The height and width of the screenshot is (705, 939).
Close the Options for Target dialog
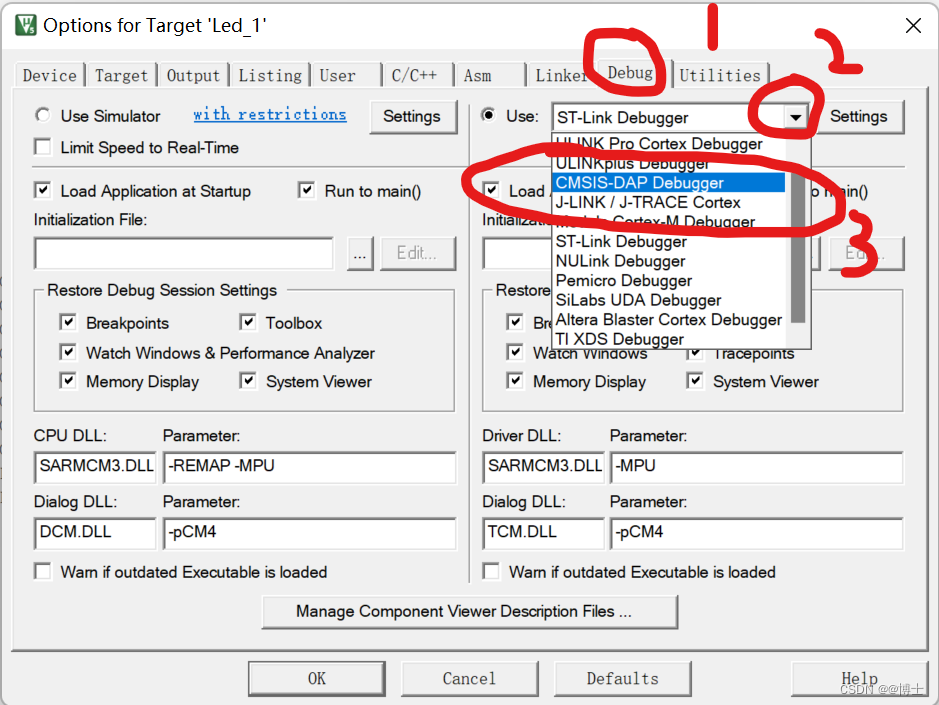point(913,26)
